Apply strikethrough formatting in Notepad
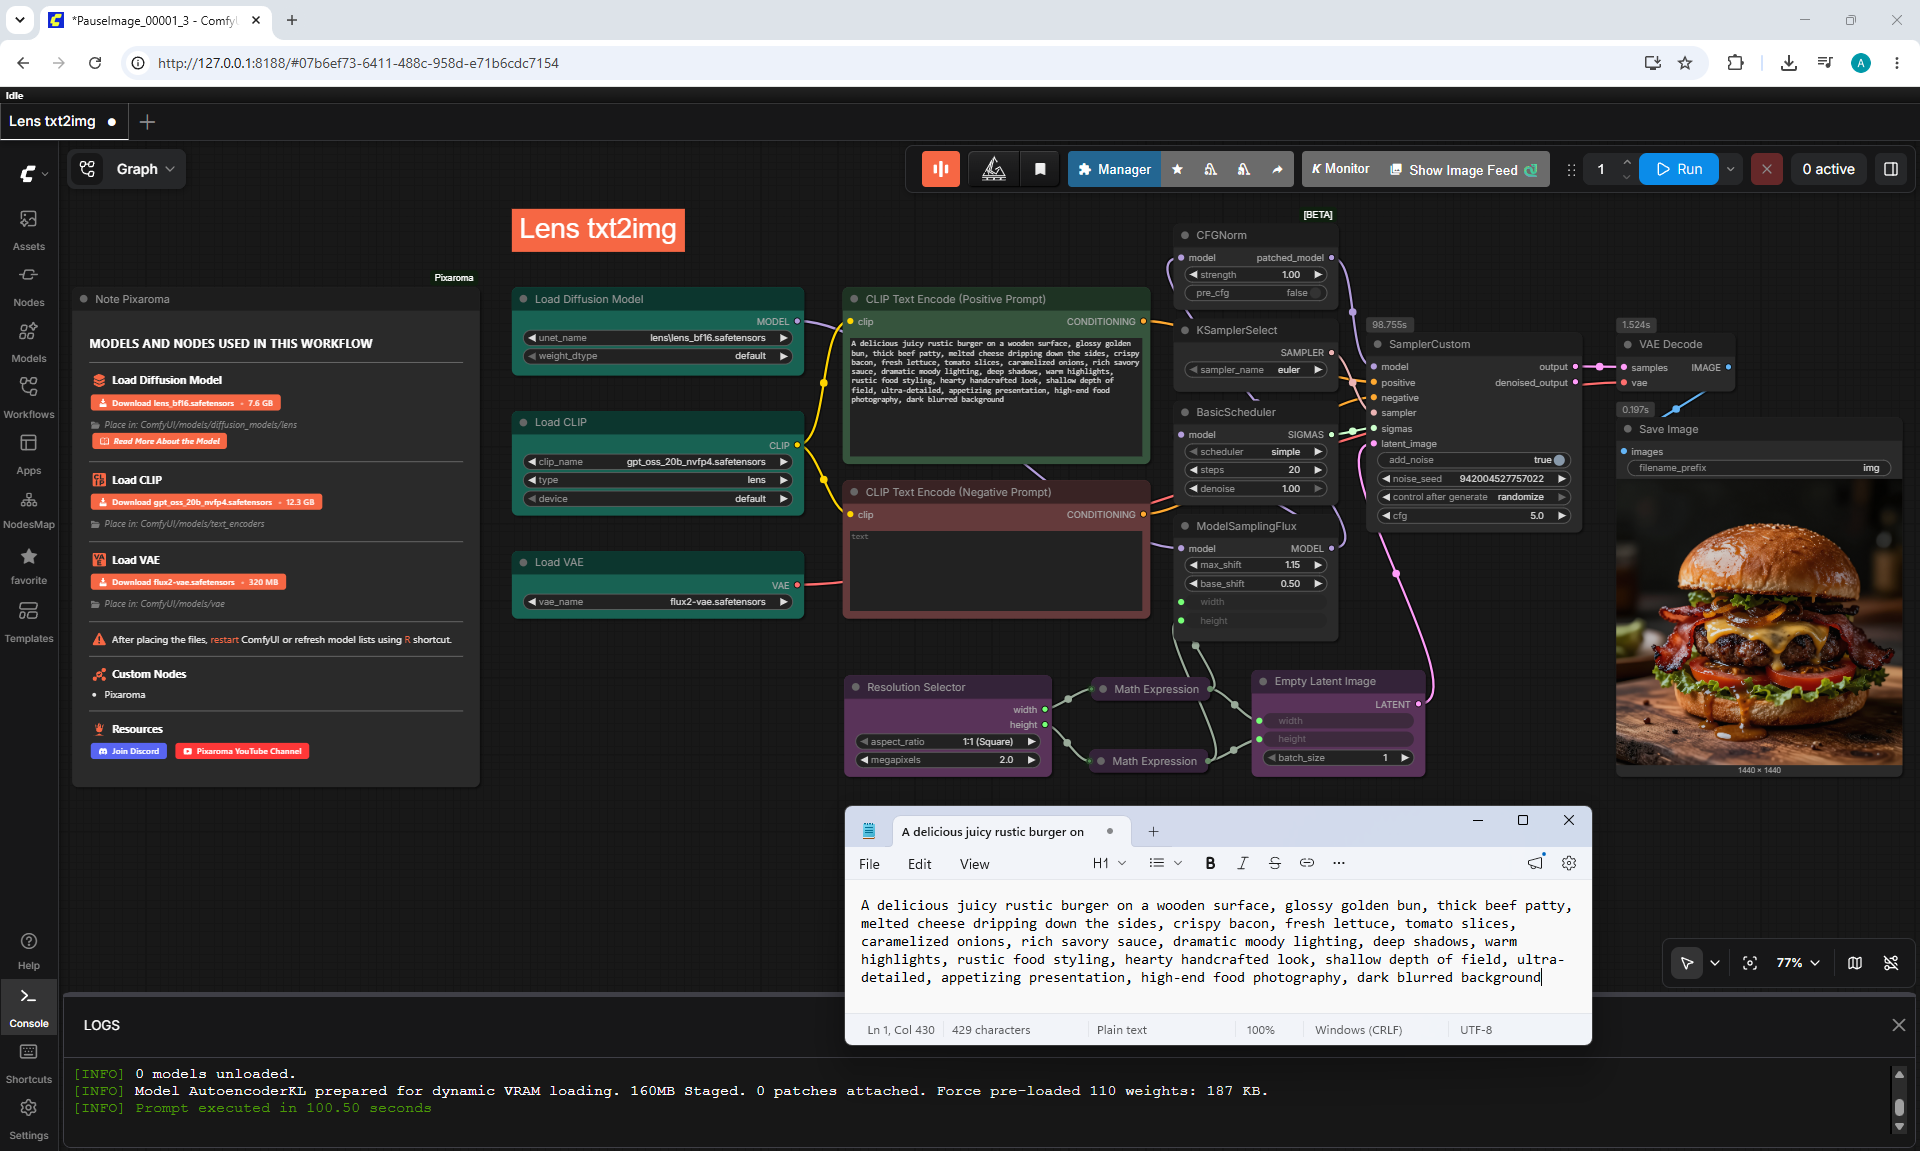Image resolution: width=1920 pixels, height=1151 pixels. [x=1274, y=863]
